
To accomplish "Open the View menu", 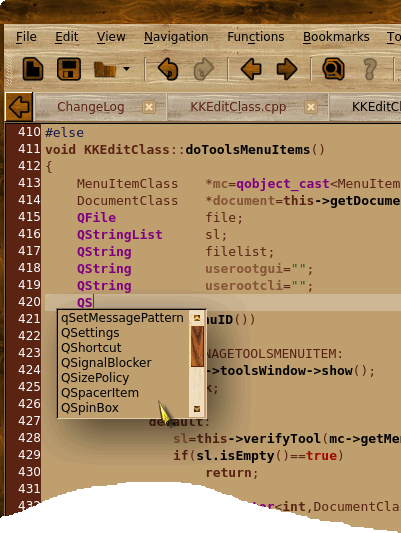I will pyautogui.click(x=111, y=37).
